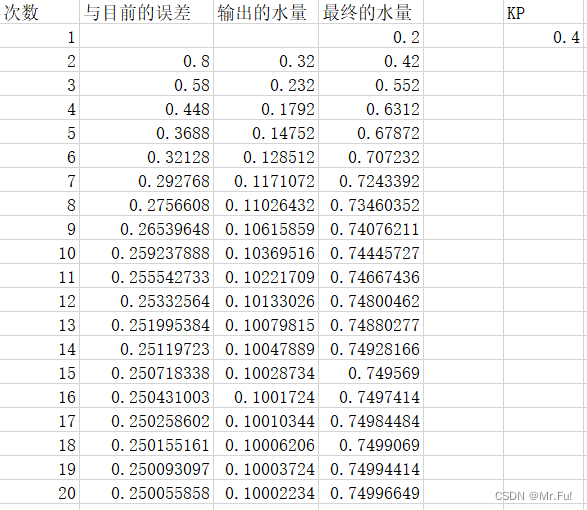Select the cell showing 0.250718338
587x510 pixels.
(146, 371)
